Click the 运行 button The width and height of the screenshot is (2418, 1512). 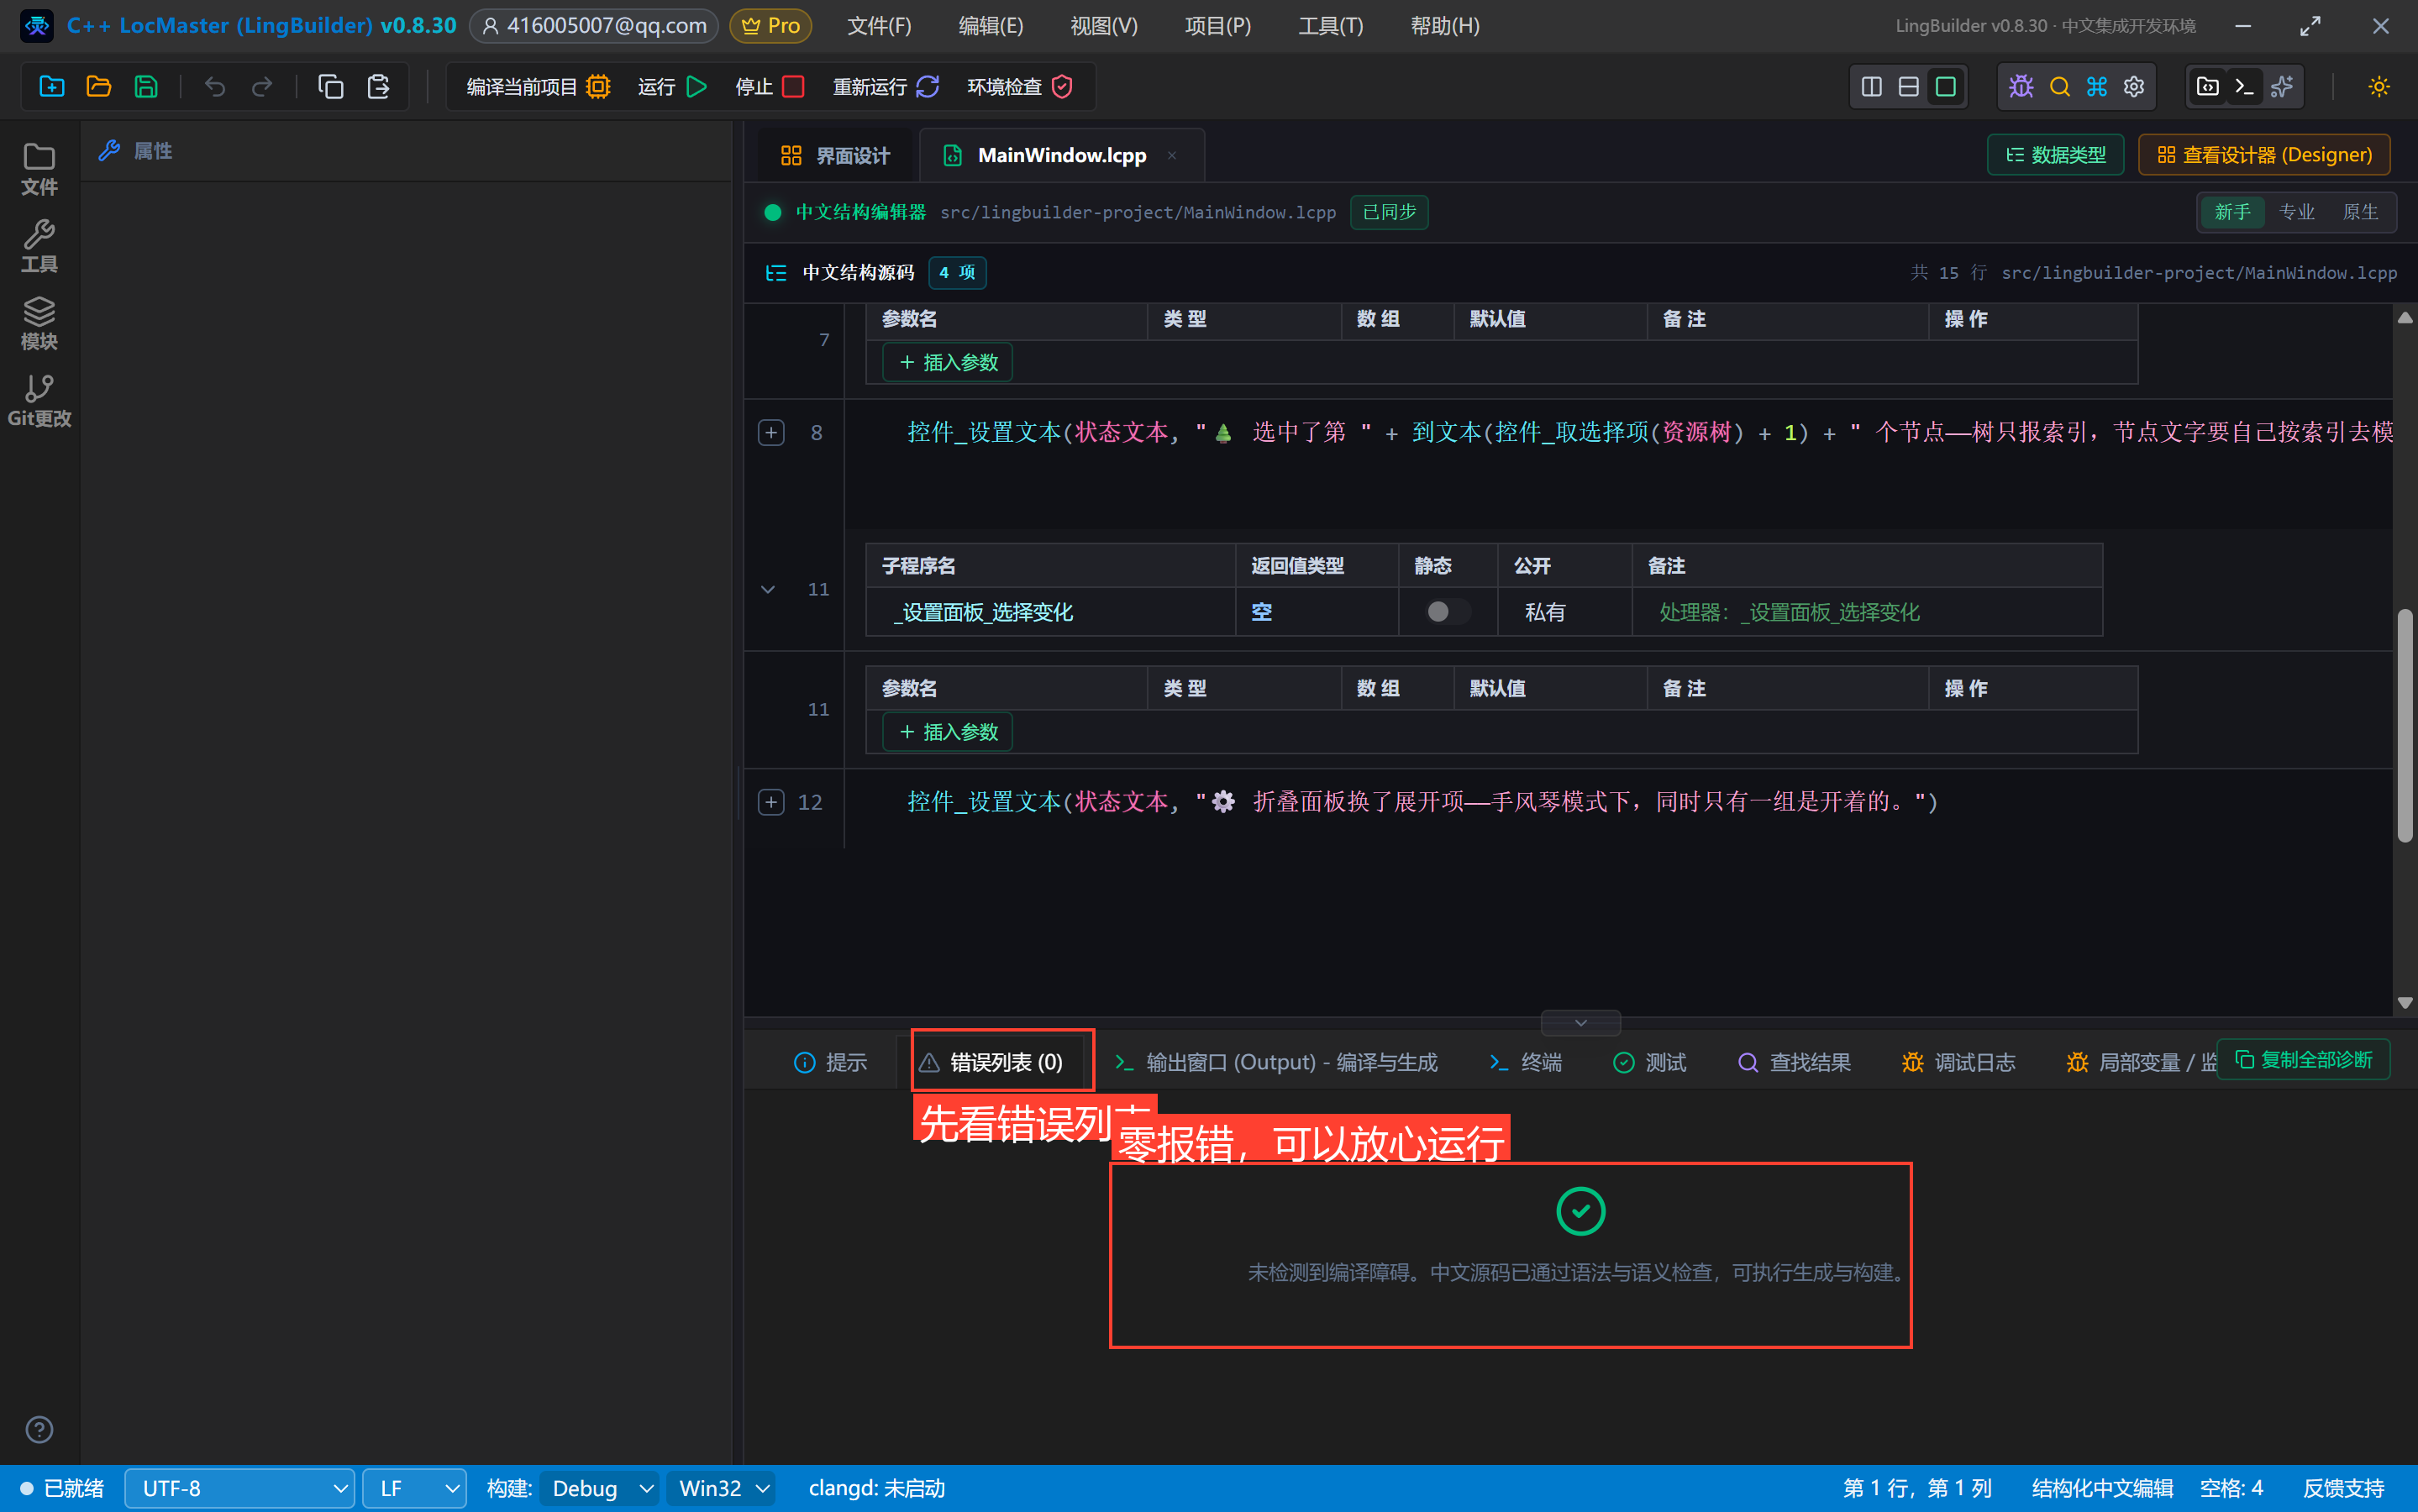coord(673,87)
